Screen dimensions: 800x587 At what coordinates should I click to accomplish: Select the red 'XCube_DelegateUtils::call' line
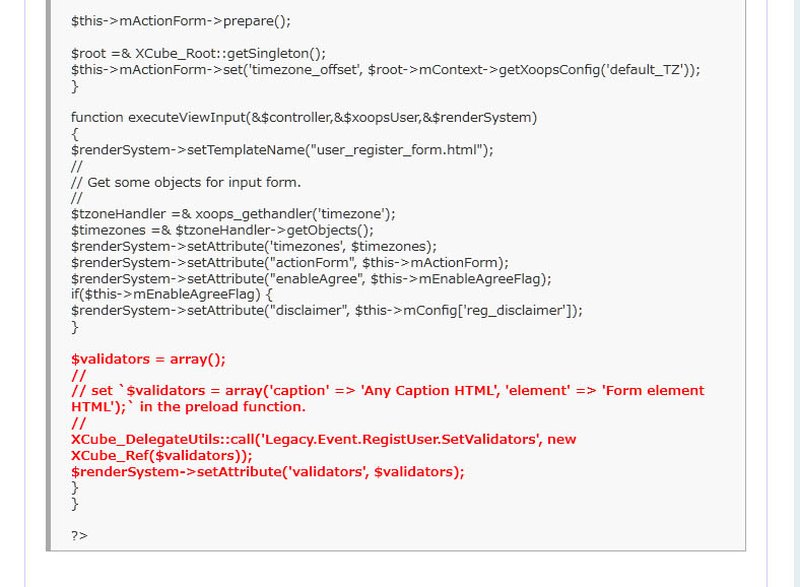point(323,440)
